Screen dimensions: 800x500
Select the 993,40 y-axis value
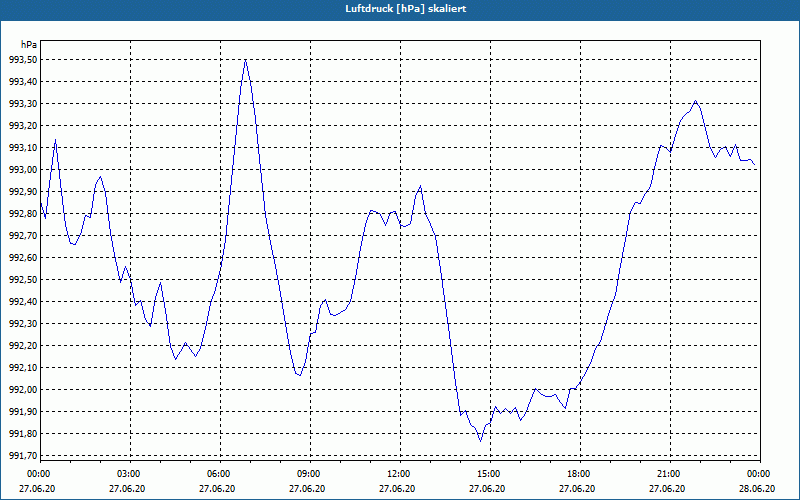click(23, 82)
